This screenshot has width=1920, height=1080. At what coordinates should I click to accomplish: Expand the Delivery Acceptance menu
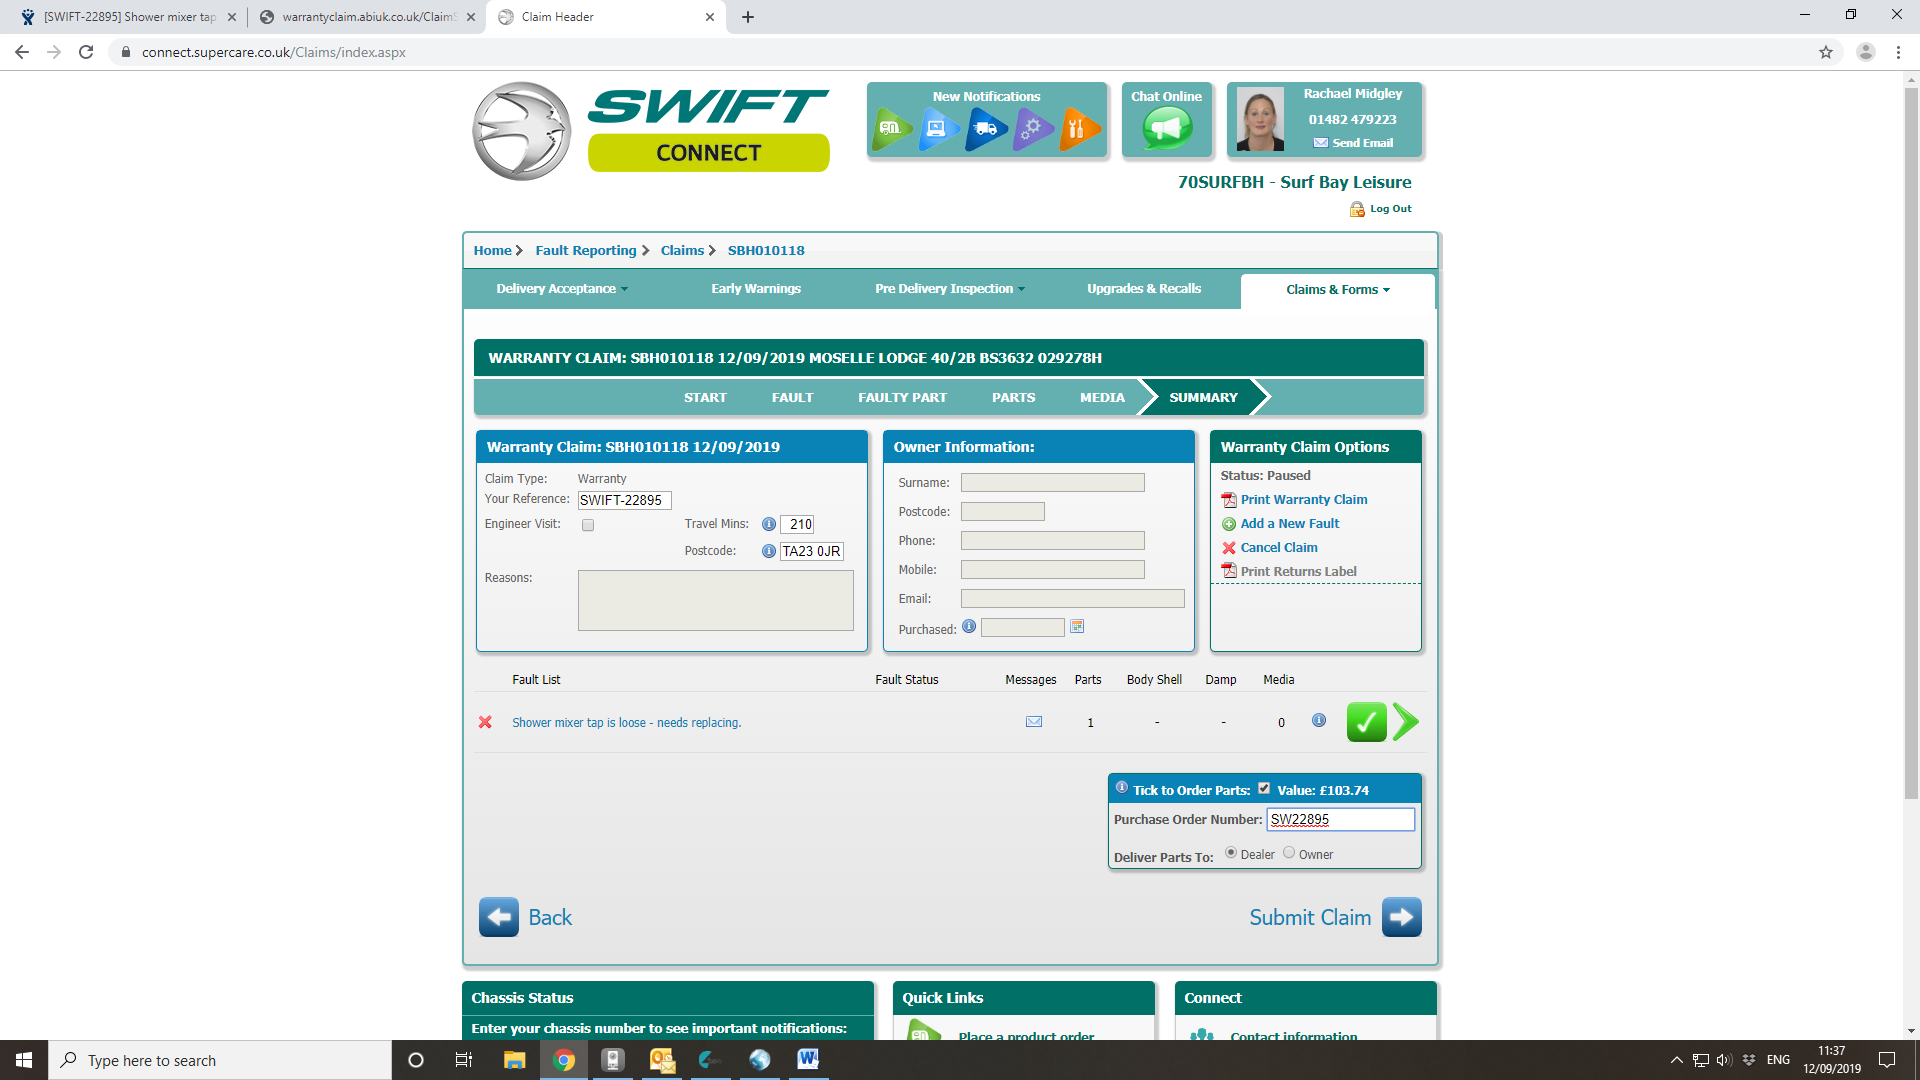[562, 289]
